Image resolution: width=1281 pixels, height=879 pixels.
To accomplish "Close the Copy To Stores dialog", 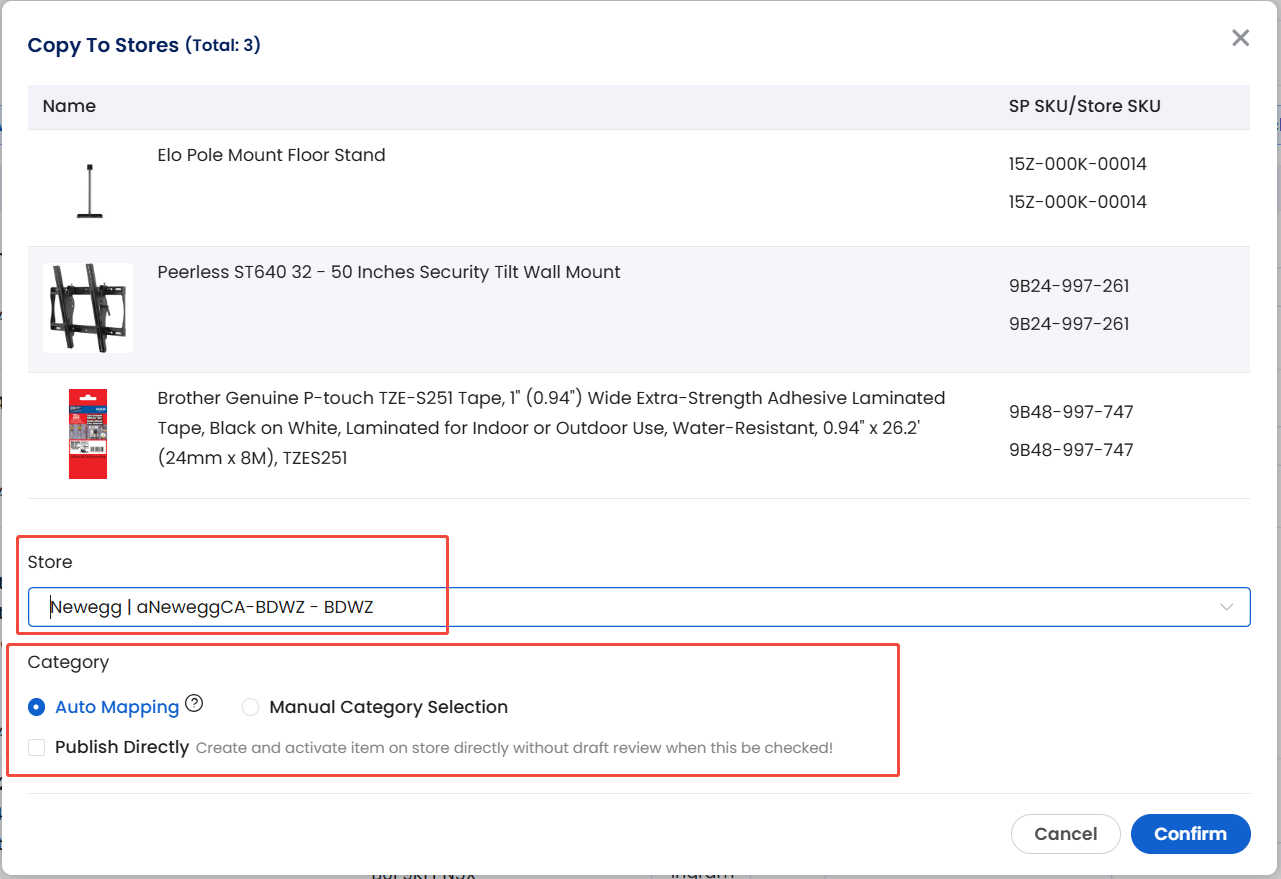I will click(x=1240, y=38).
